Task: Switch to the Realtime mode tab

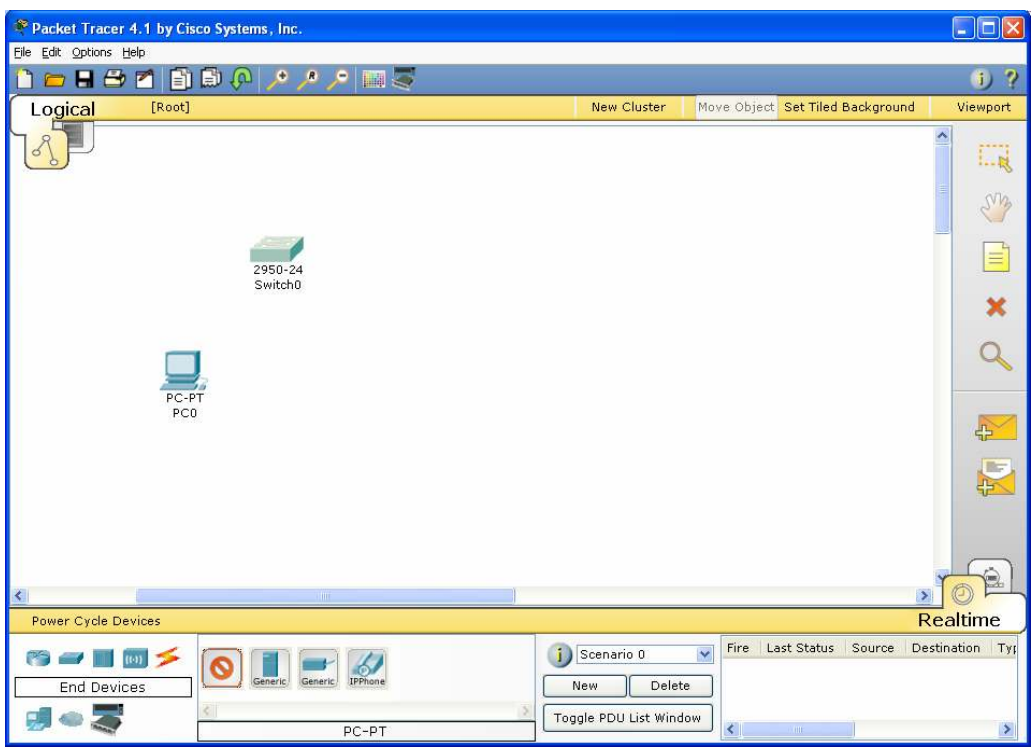Action: coord(959,620)
